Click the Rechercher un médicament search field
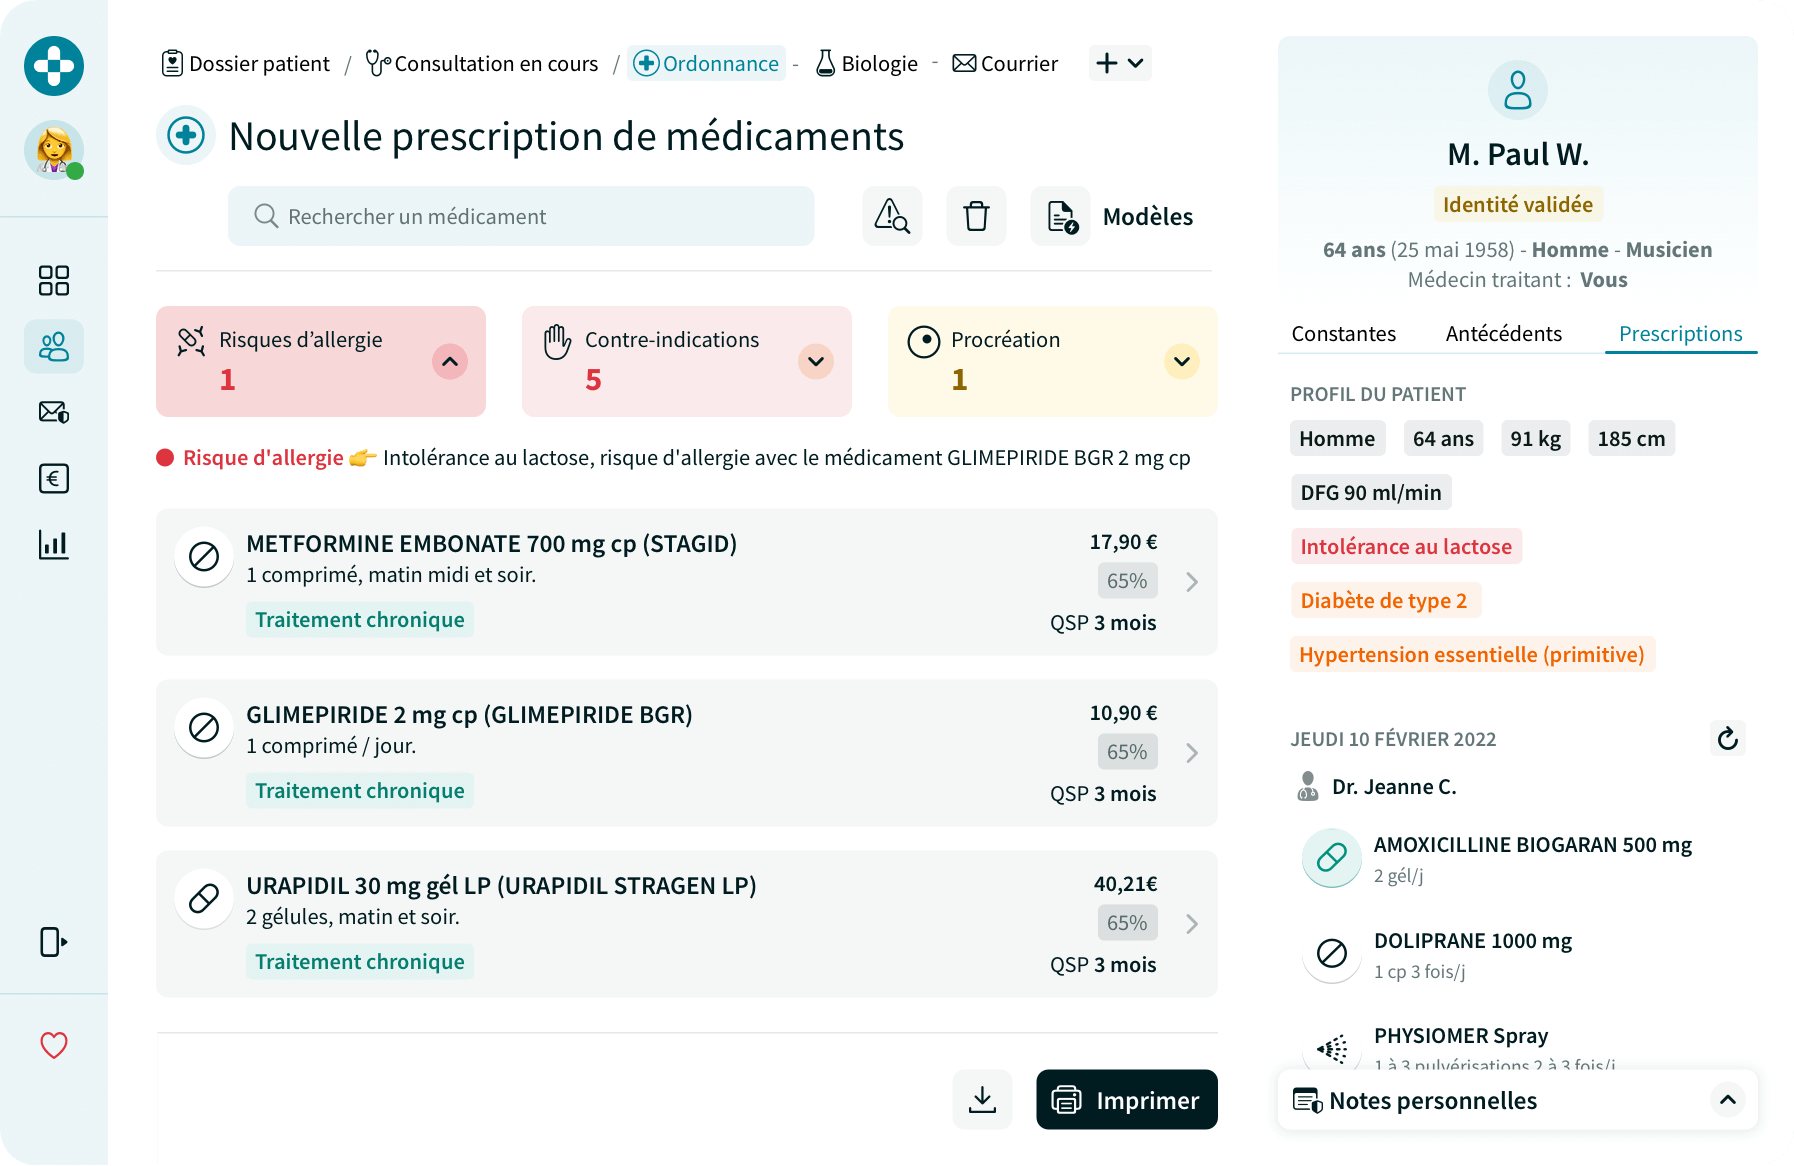1794x1166 pixels. (521, 216)
